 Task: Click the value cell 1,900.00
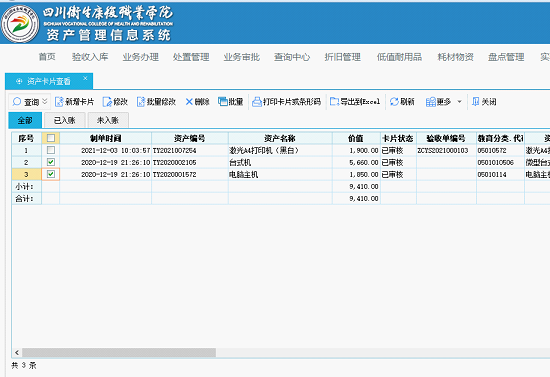[356, 150]
